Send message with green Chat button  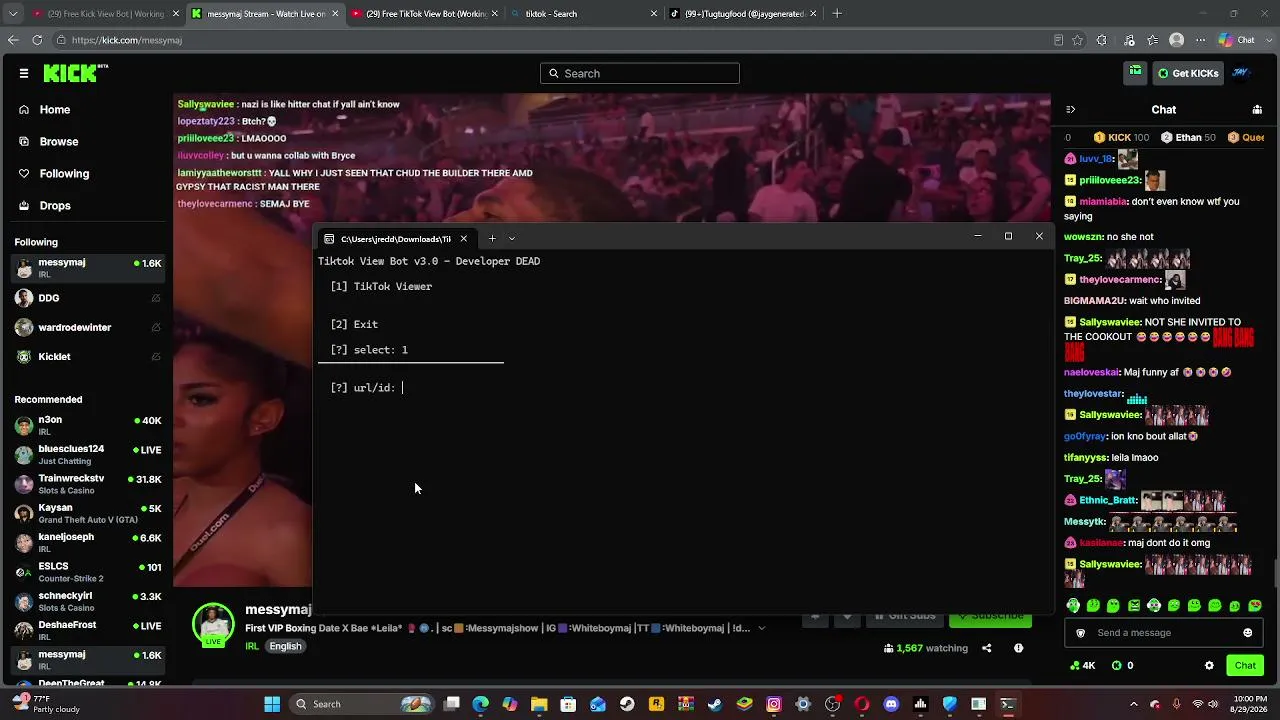pyautogui.click(x=1245, y=665)
